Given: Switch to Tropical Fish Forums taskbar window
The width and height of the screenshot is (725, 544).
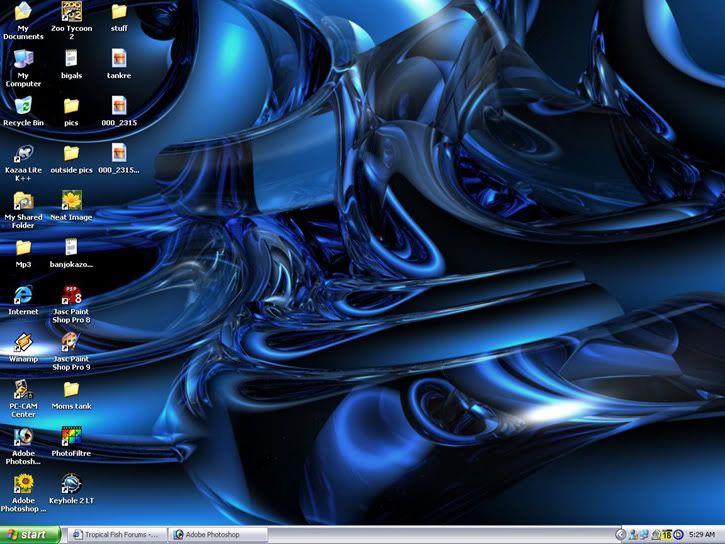Looking at the screenshot, I should (117, 535).
